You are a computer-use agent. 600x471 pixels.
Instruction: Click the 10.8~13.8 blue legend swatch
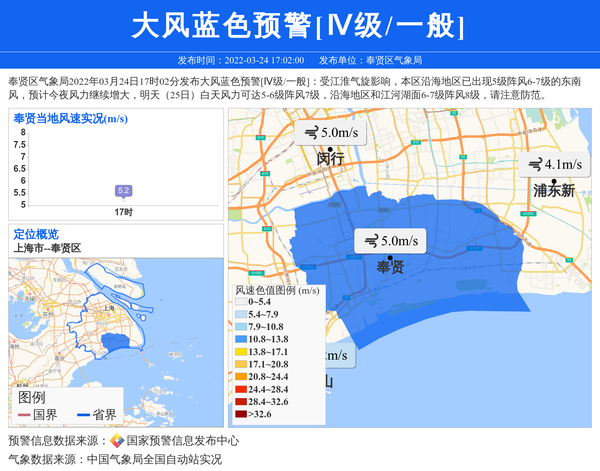(x=241, y=339)
